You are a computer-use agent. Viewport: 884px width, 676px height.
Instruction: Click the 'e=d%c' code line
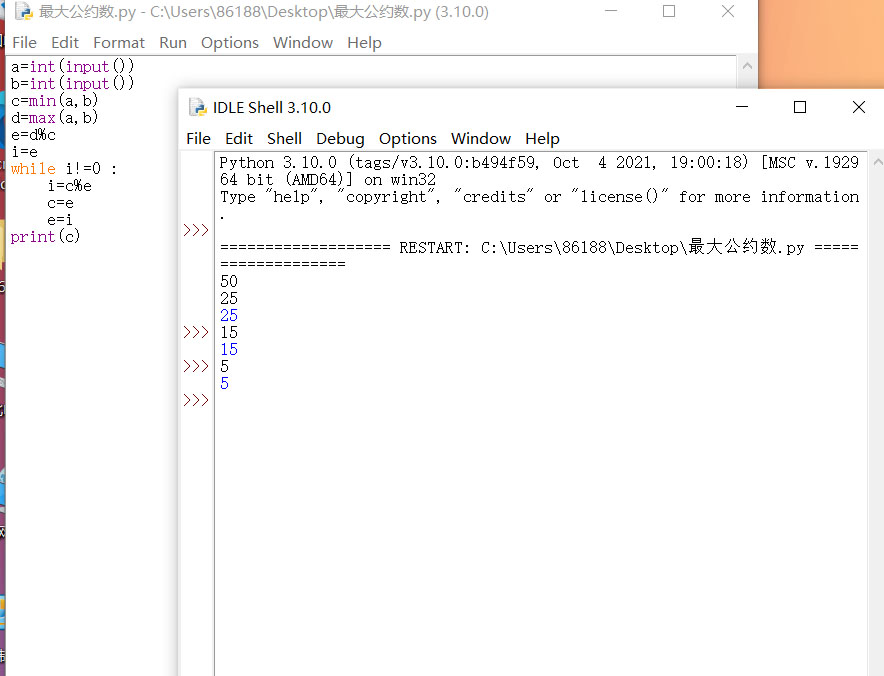point(33,135)
